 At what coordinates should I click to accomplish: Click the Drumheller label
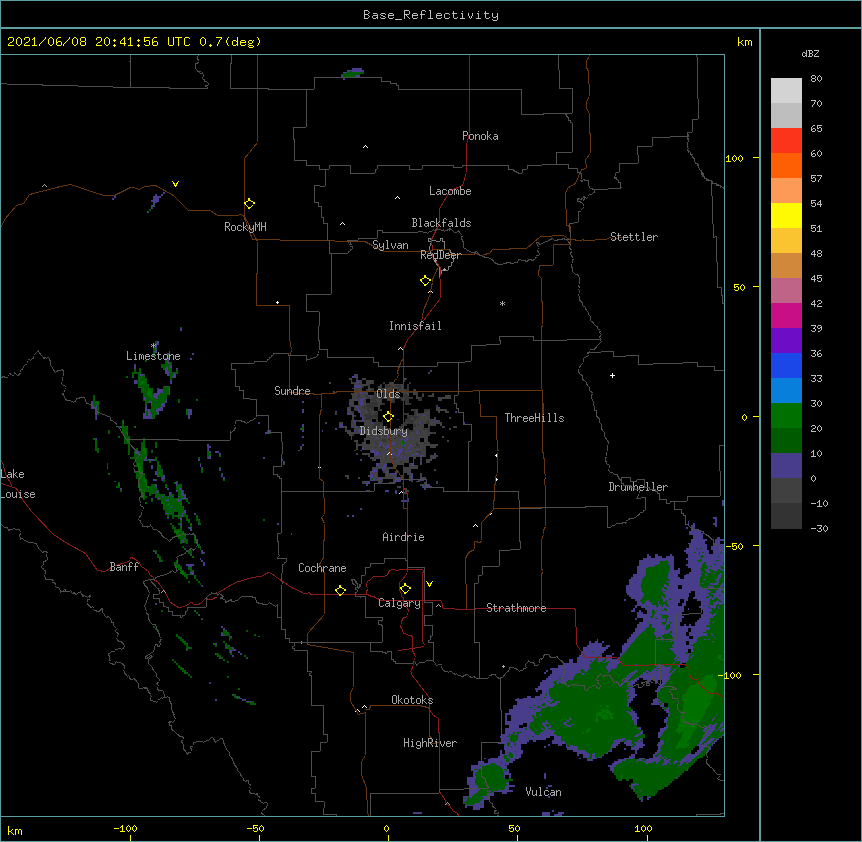pos(638,487)
